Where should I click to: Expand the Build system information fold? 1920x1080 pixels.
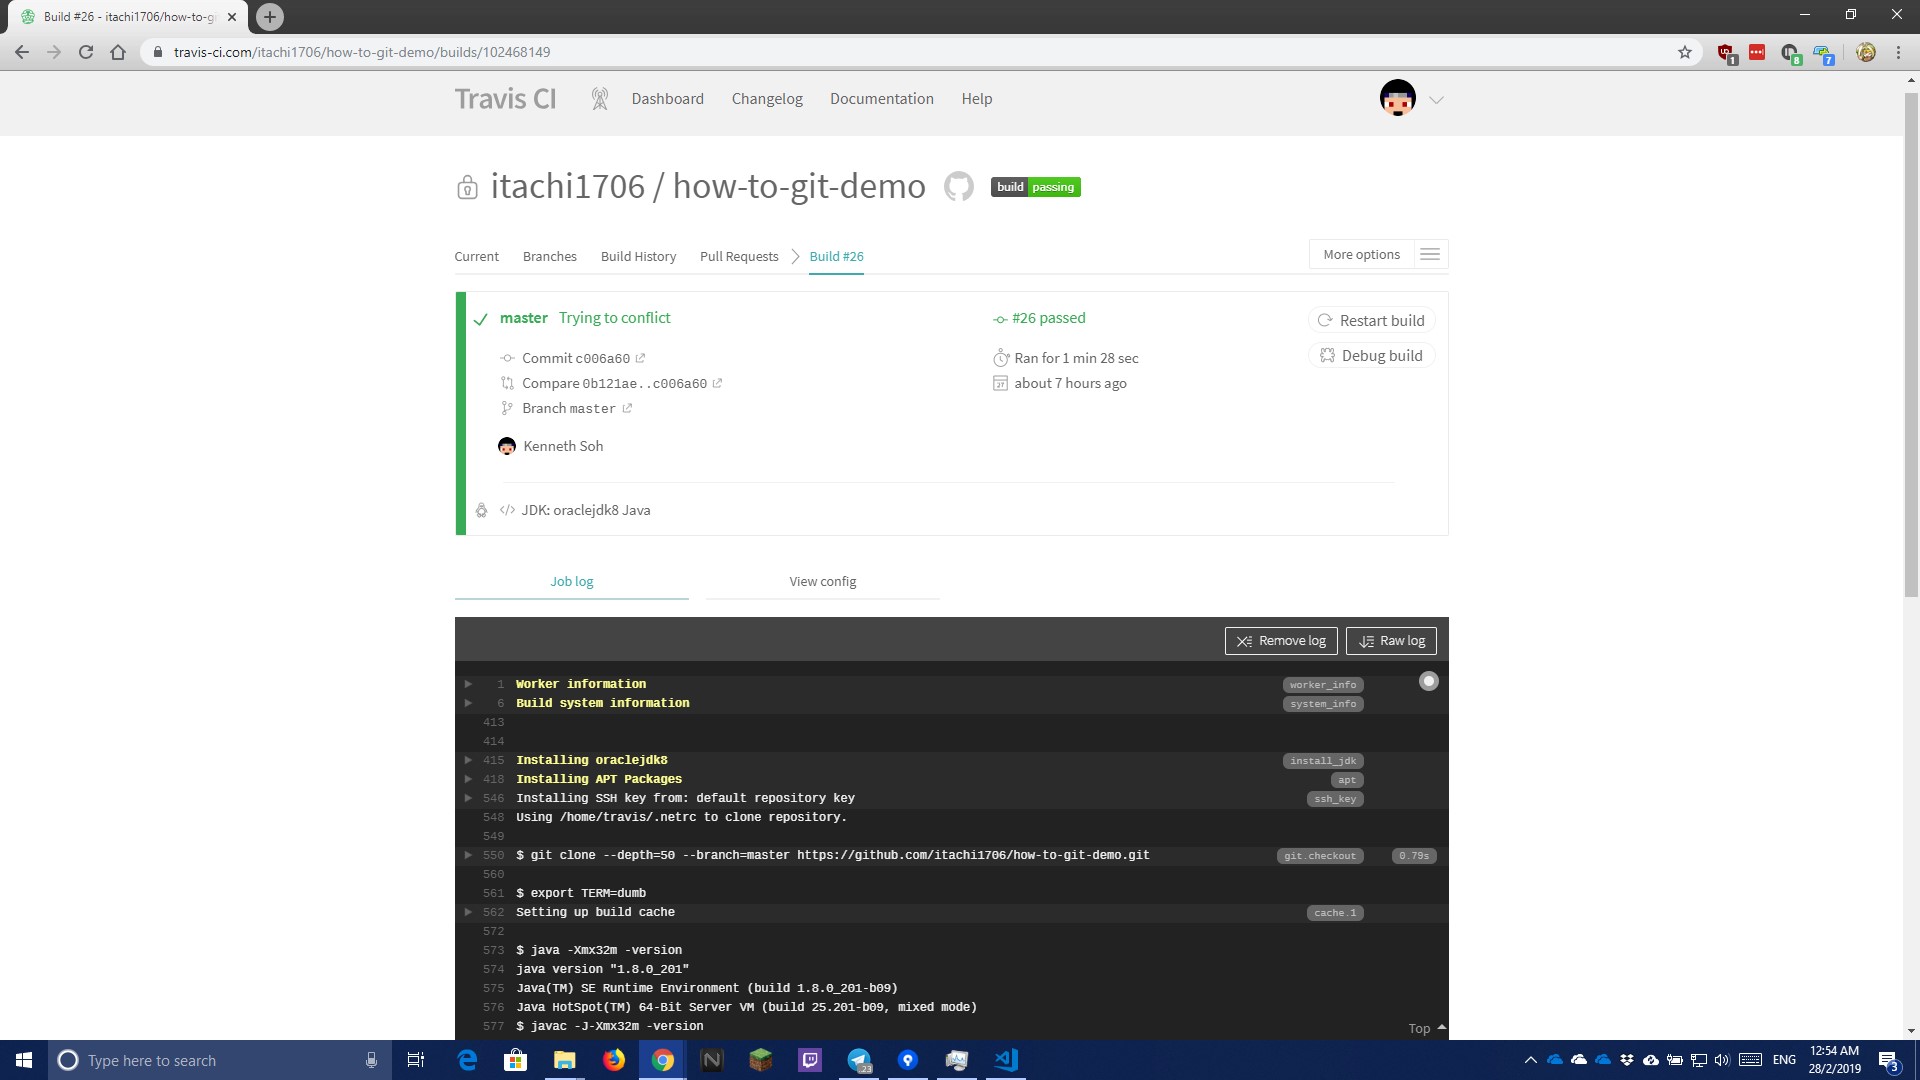pos(468,703)
